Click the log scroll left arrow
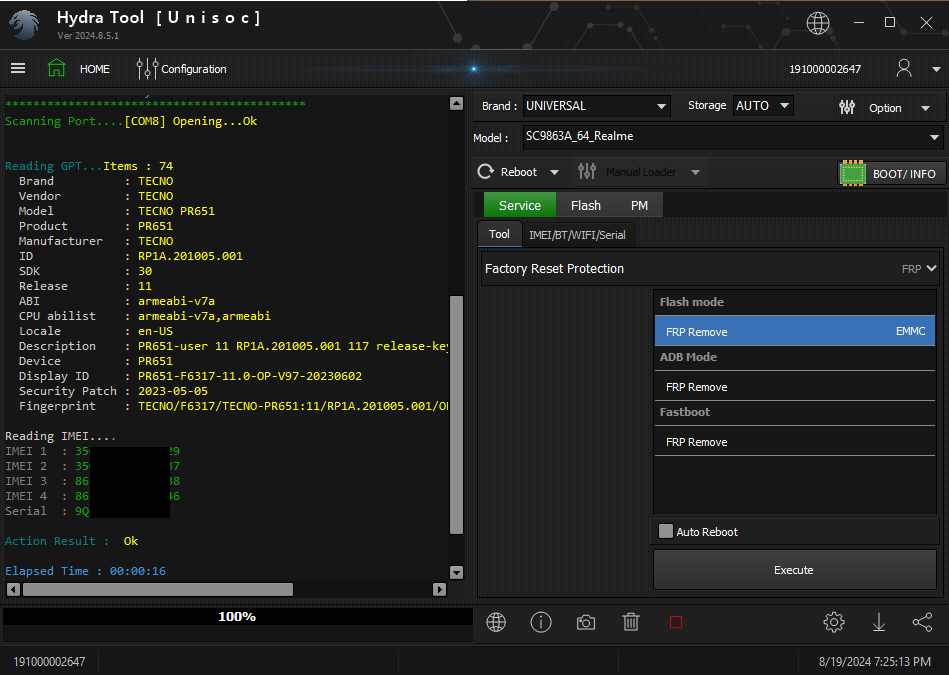Screen dimensions: 949x675 [x=13, y=589]
